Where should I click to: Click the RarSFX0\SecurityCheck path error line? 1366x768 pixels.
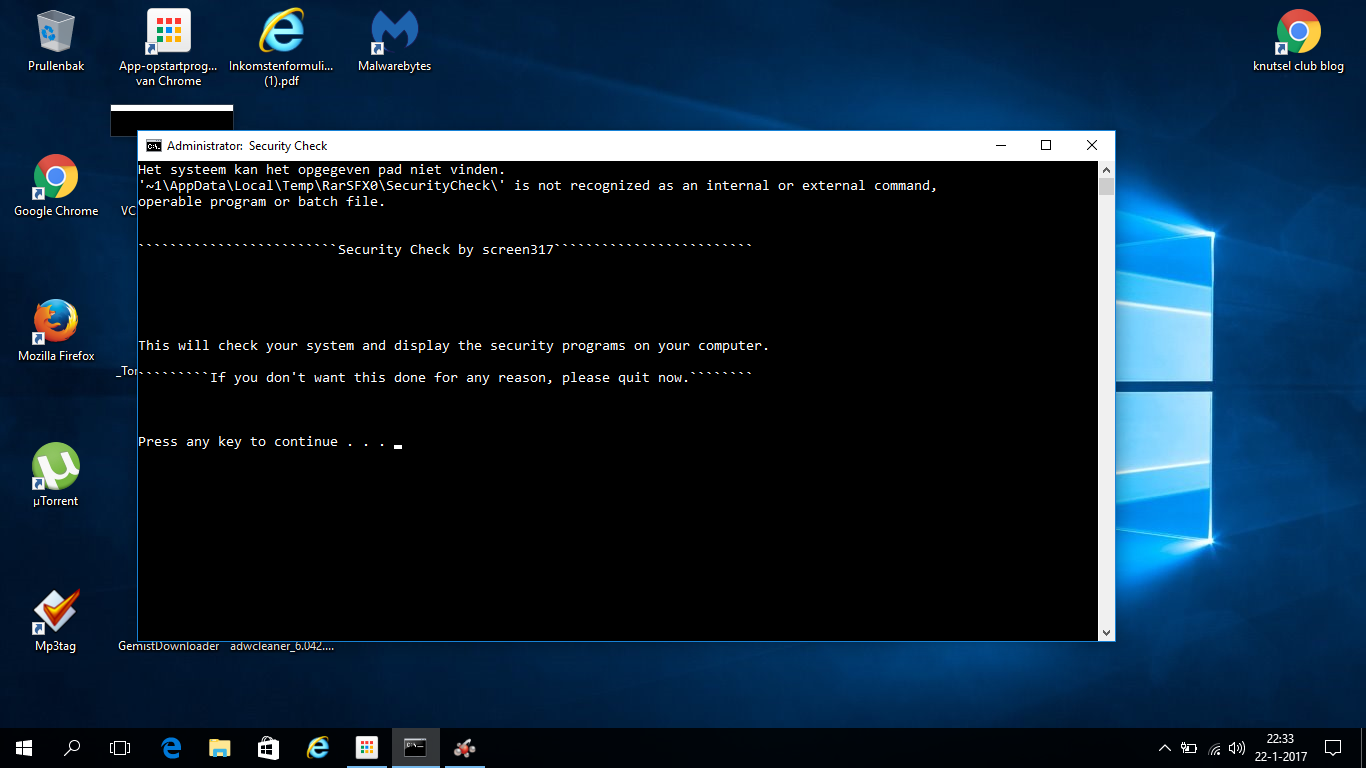538,186
